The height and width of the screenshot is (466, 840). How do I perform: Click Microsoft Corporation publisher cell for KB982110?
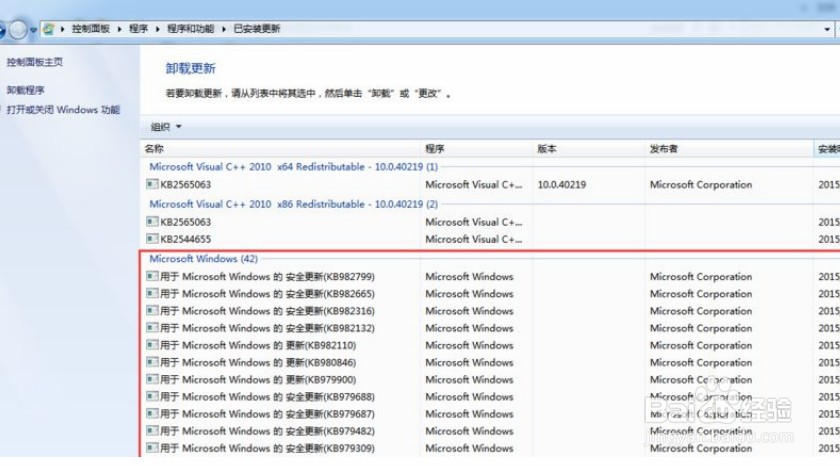[x=701, y=345]
